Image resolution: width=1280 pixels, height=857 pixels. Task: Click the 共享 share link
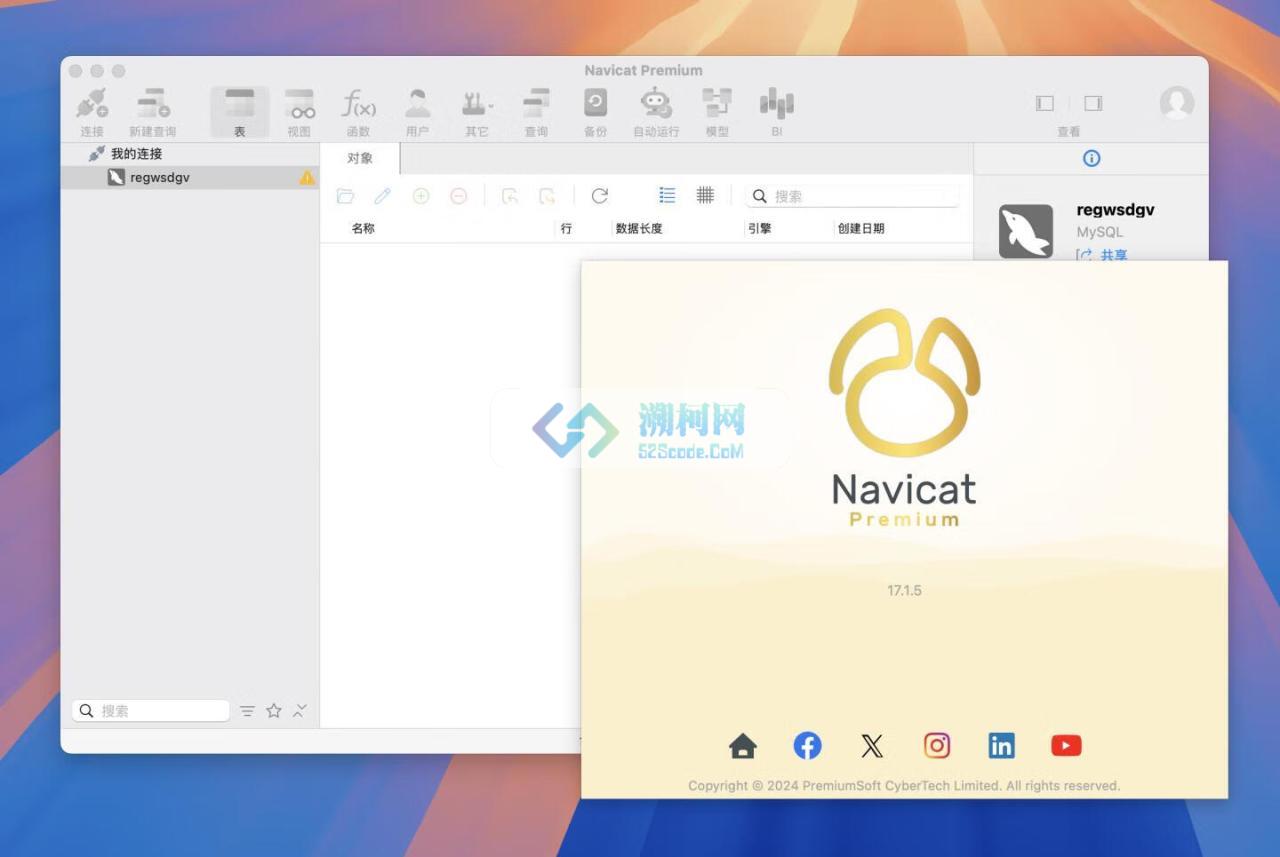click(1113, 254)
